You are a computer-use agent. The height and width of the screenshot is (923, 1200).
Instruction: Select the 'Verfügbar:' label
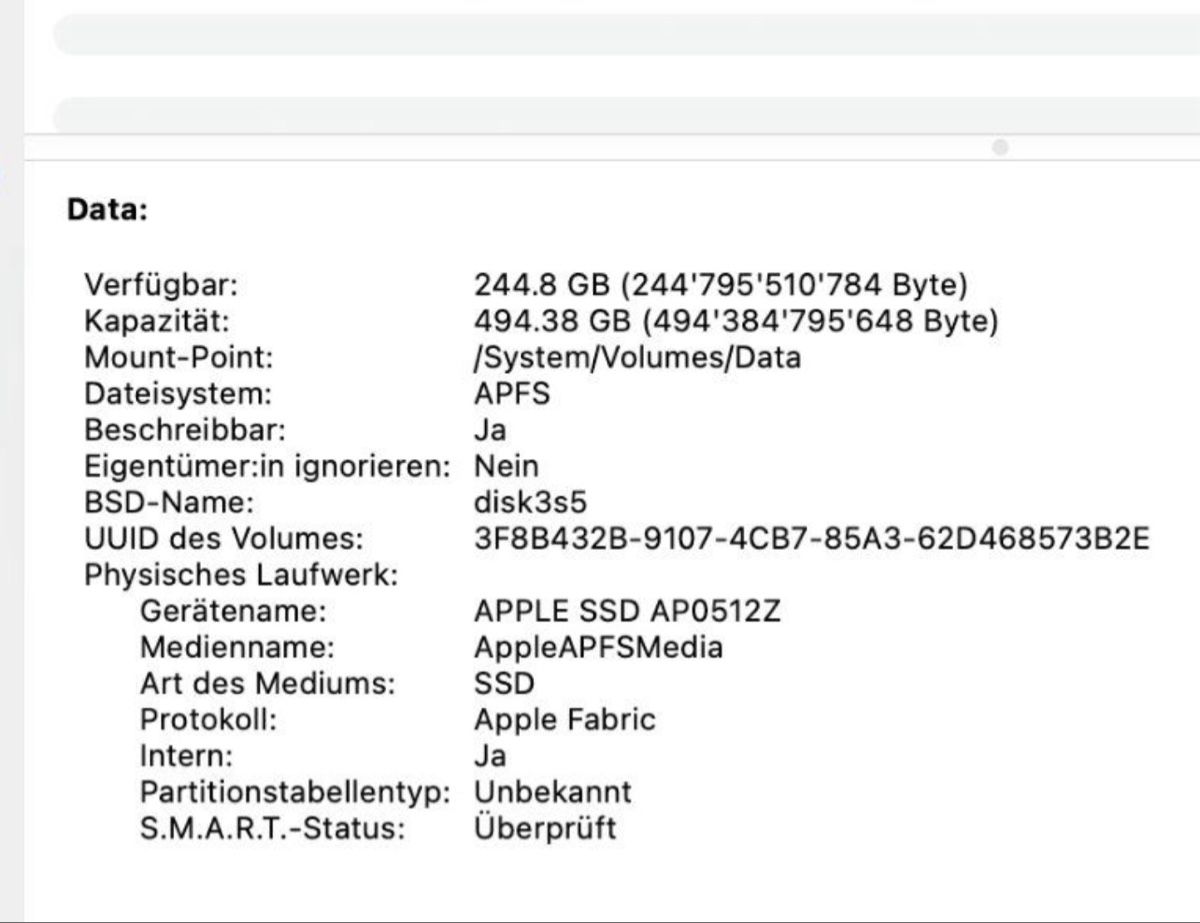pos(161,286)
